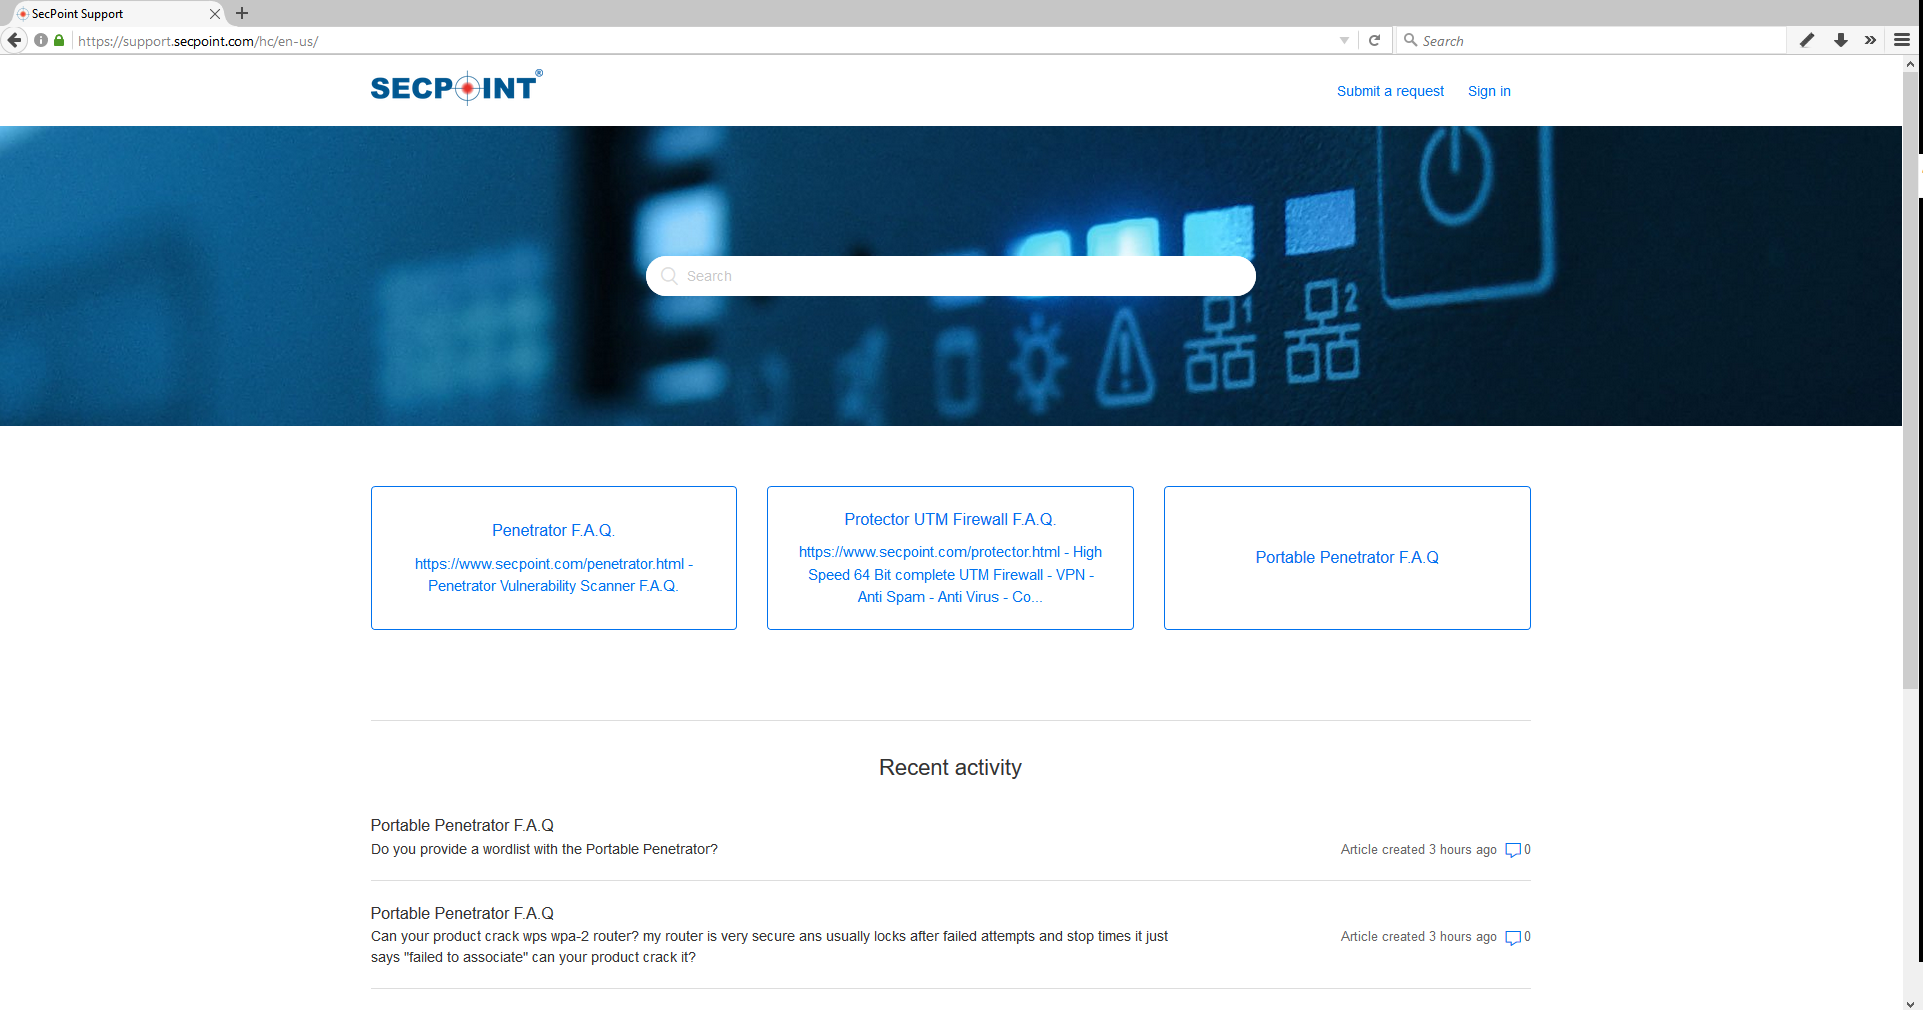Screen dimensions: 1923x1010
Task: Open wordlist with Portable Penetrator article
Action: pyautogui.click(x=544, y=849)
